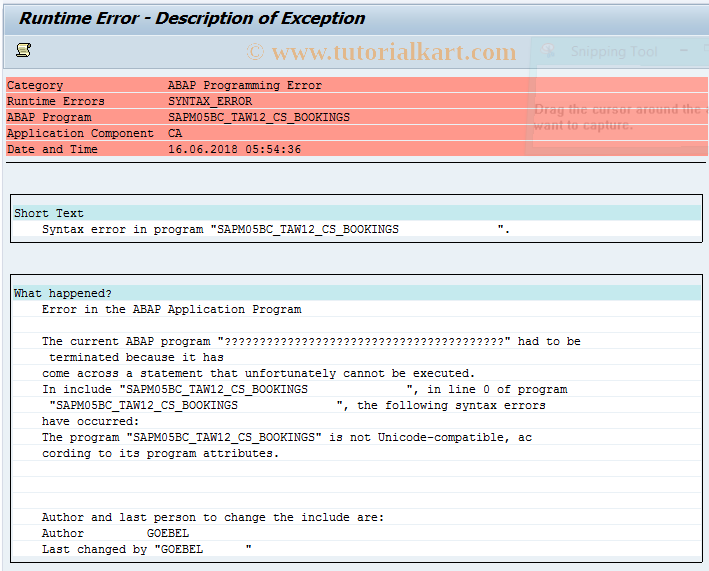
Task: Click the Snipping Tool window title
Action: (614, 51)
